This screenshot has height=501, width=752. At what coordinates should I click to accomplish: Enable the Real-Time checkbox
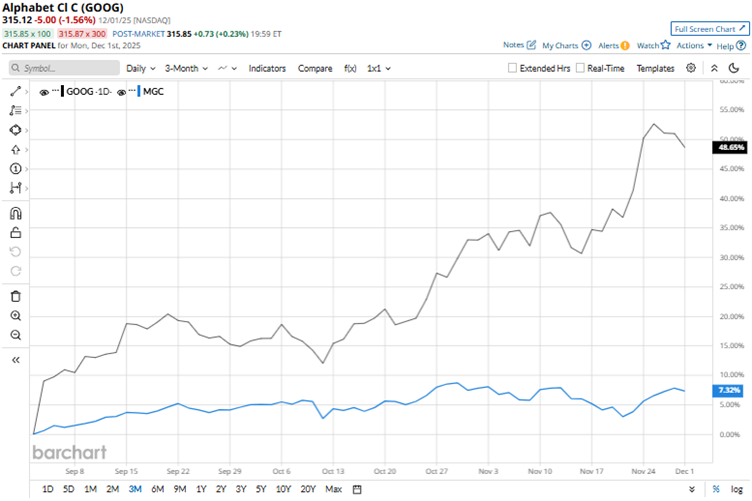click(580, 68)
